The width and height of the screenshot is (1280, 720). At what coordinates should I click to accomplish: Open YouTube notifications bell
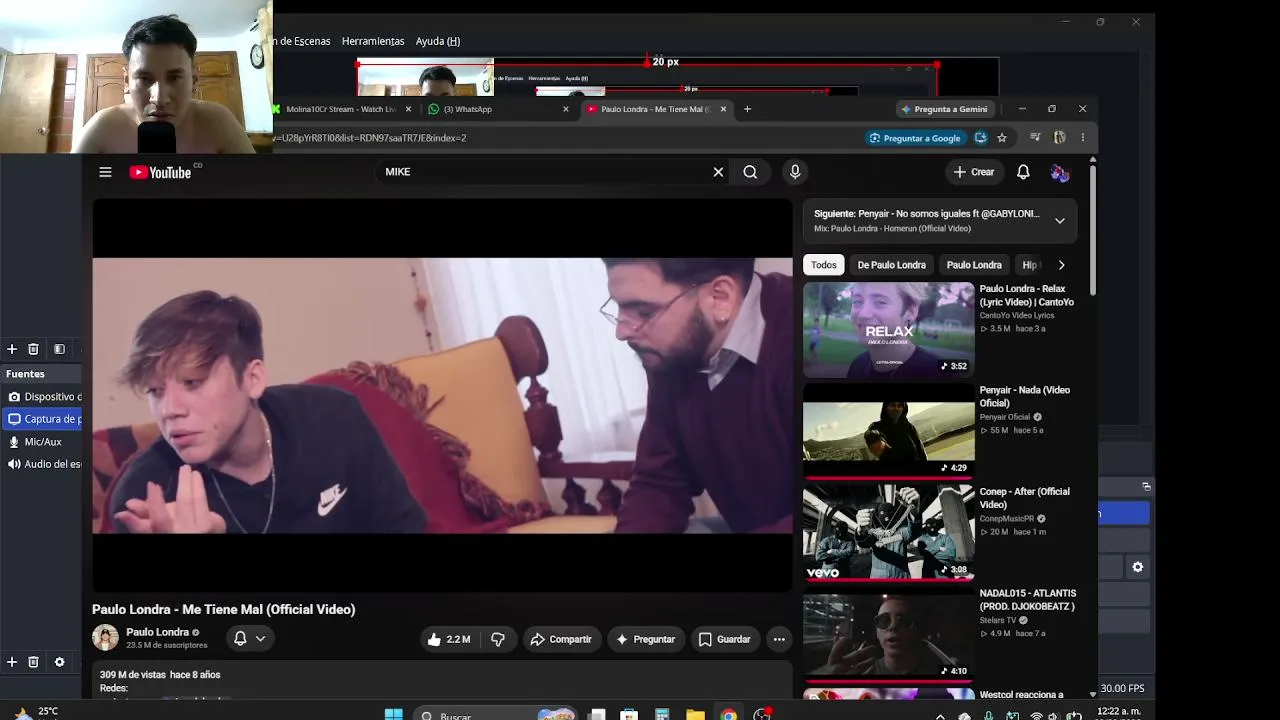(x=1023, y=172)
